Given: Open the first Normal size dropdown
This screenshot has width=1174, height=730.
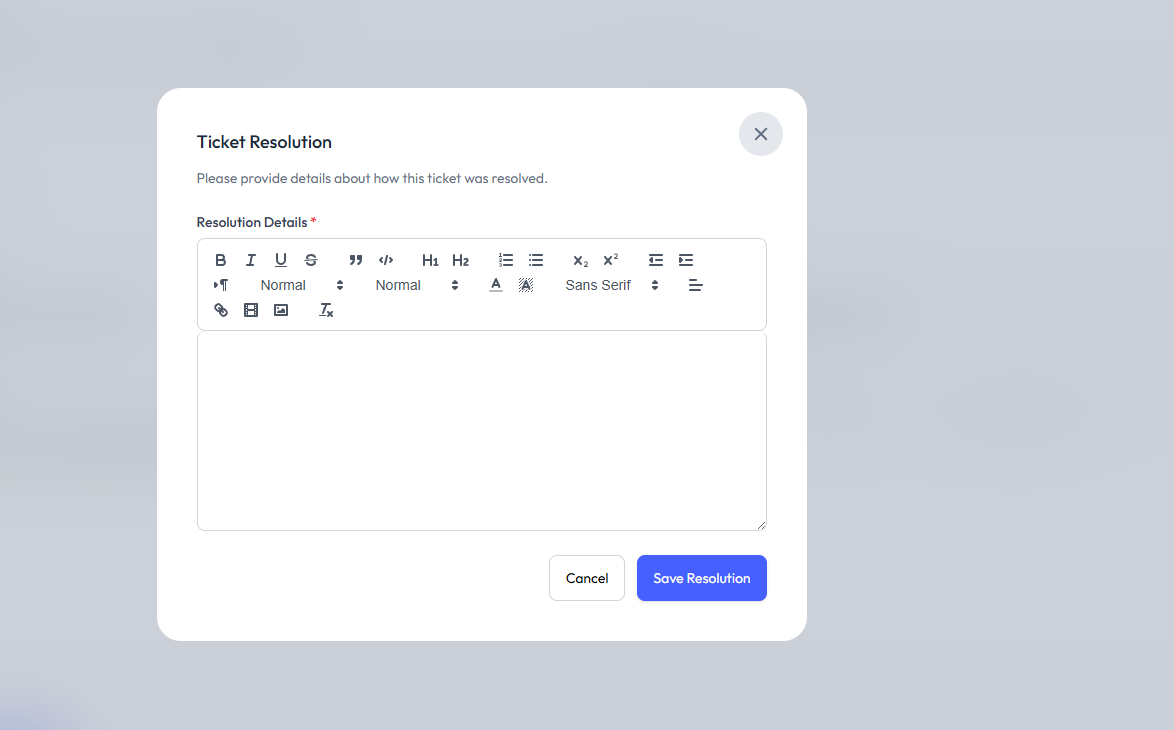Looking at the screenshot, I should 301,285.
